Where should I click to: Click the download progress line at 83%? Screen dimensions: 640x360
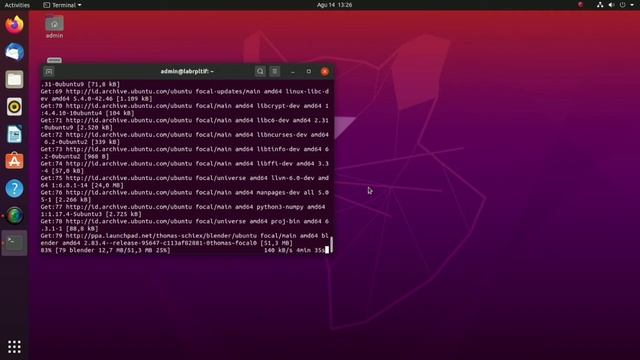184,250
